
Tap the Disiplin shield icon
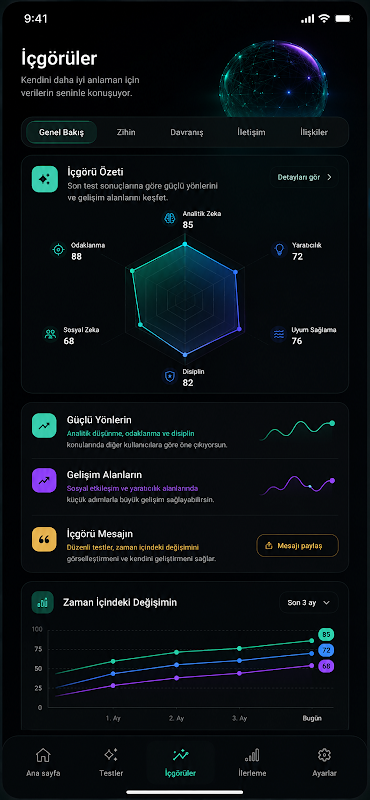(169, 377)
